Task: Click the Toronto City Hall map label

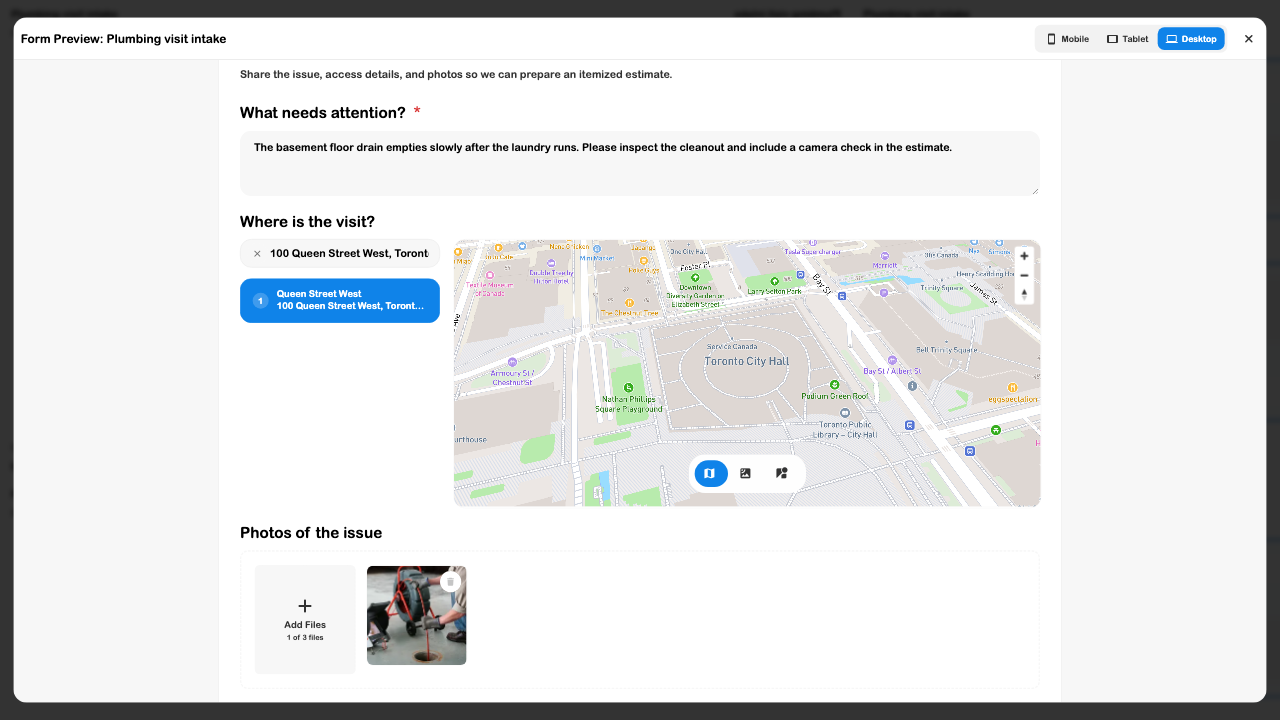Action: pyautogui.click(x=747, y=361)
